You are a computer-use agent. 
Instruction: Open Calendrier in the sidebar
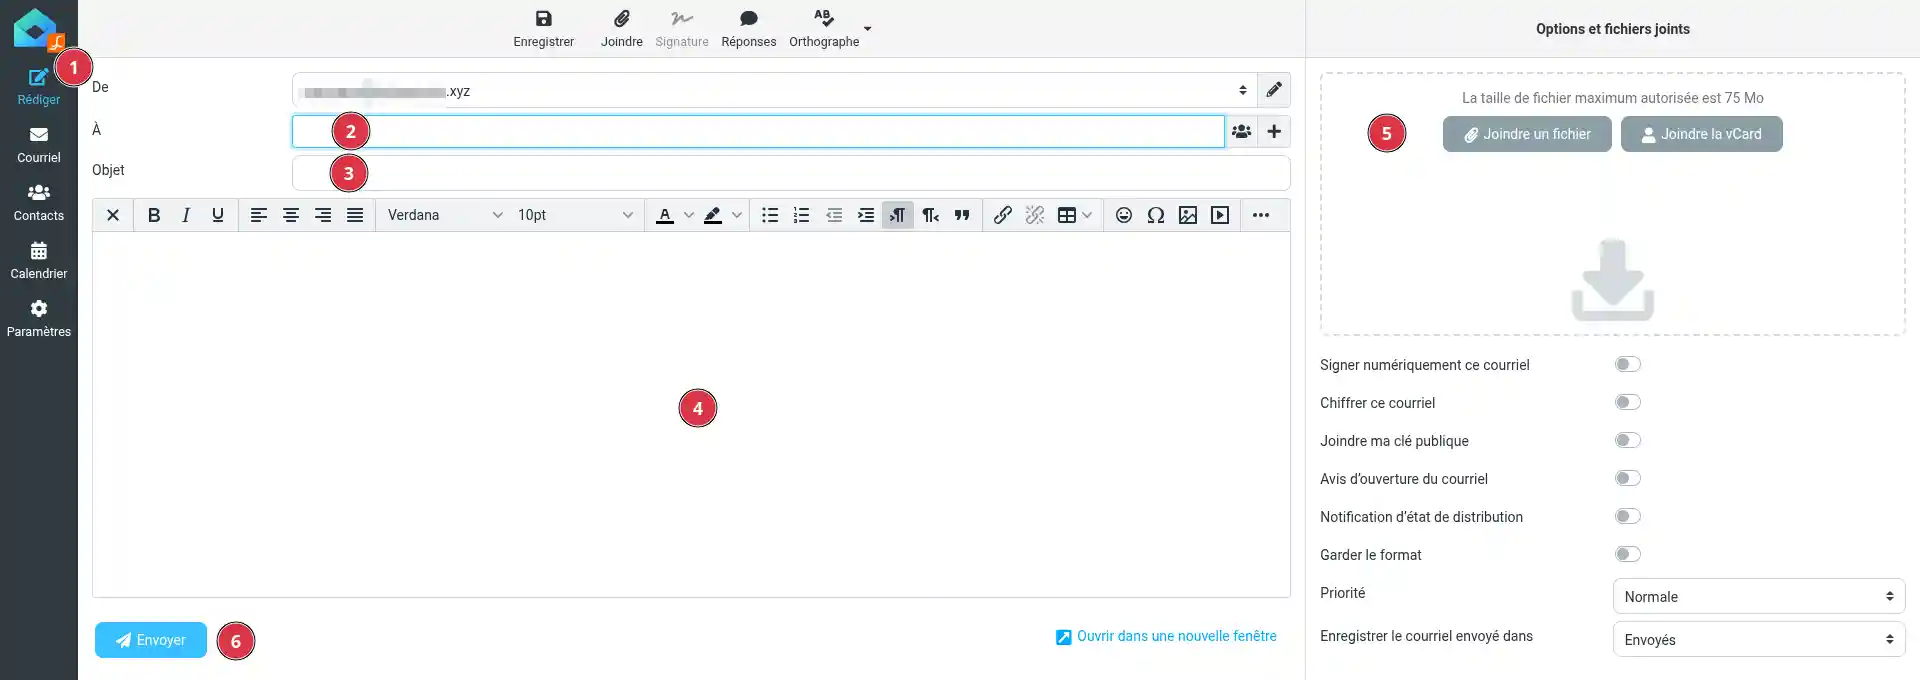pyautogui.click(x=39, y=261)
